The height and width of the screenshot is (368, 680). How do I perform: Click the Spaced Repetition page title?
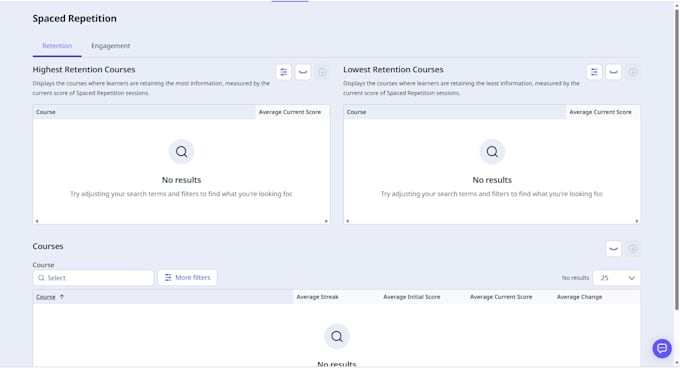pos(75,18)
